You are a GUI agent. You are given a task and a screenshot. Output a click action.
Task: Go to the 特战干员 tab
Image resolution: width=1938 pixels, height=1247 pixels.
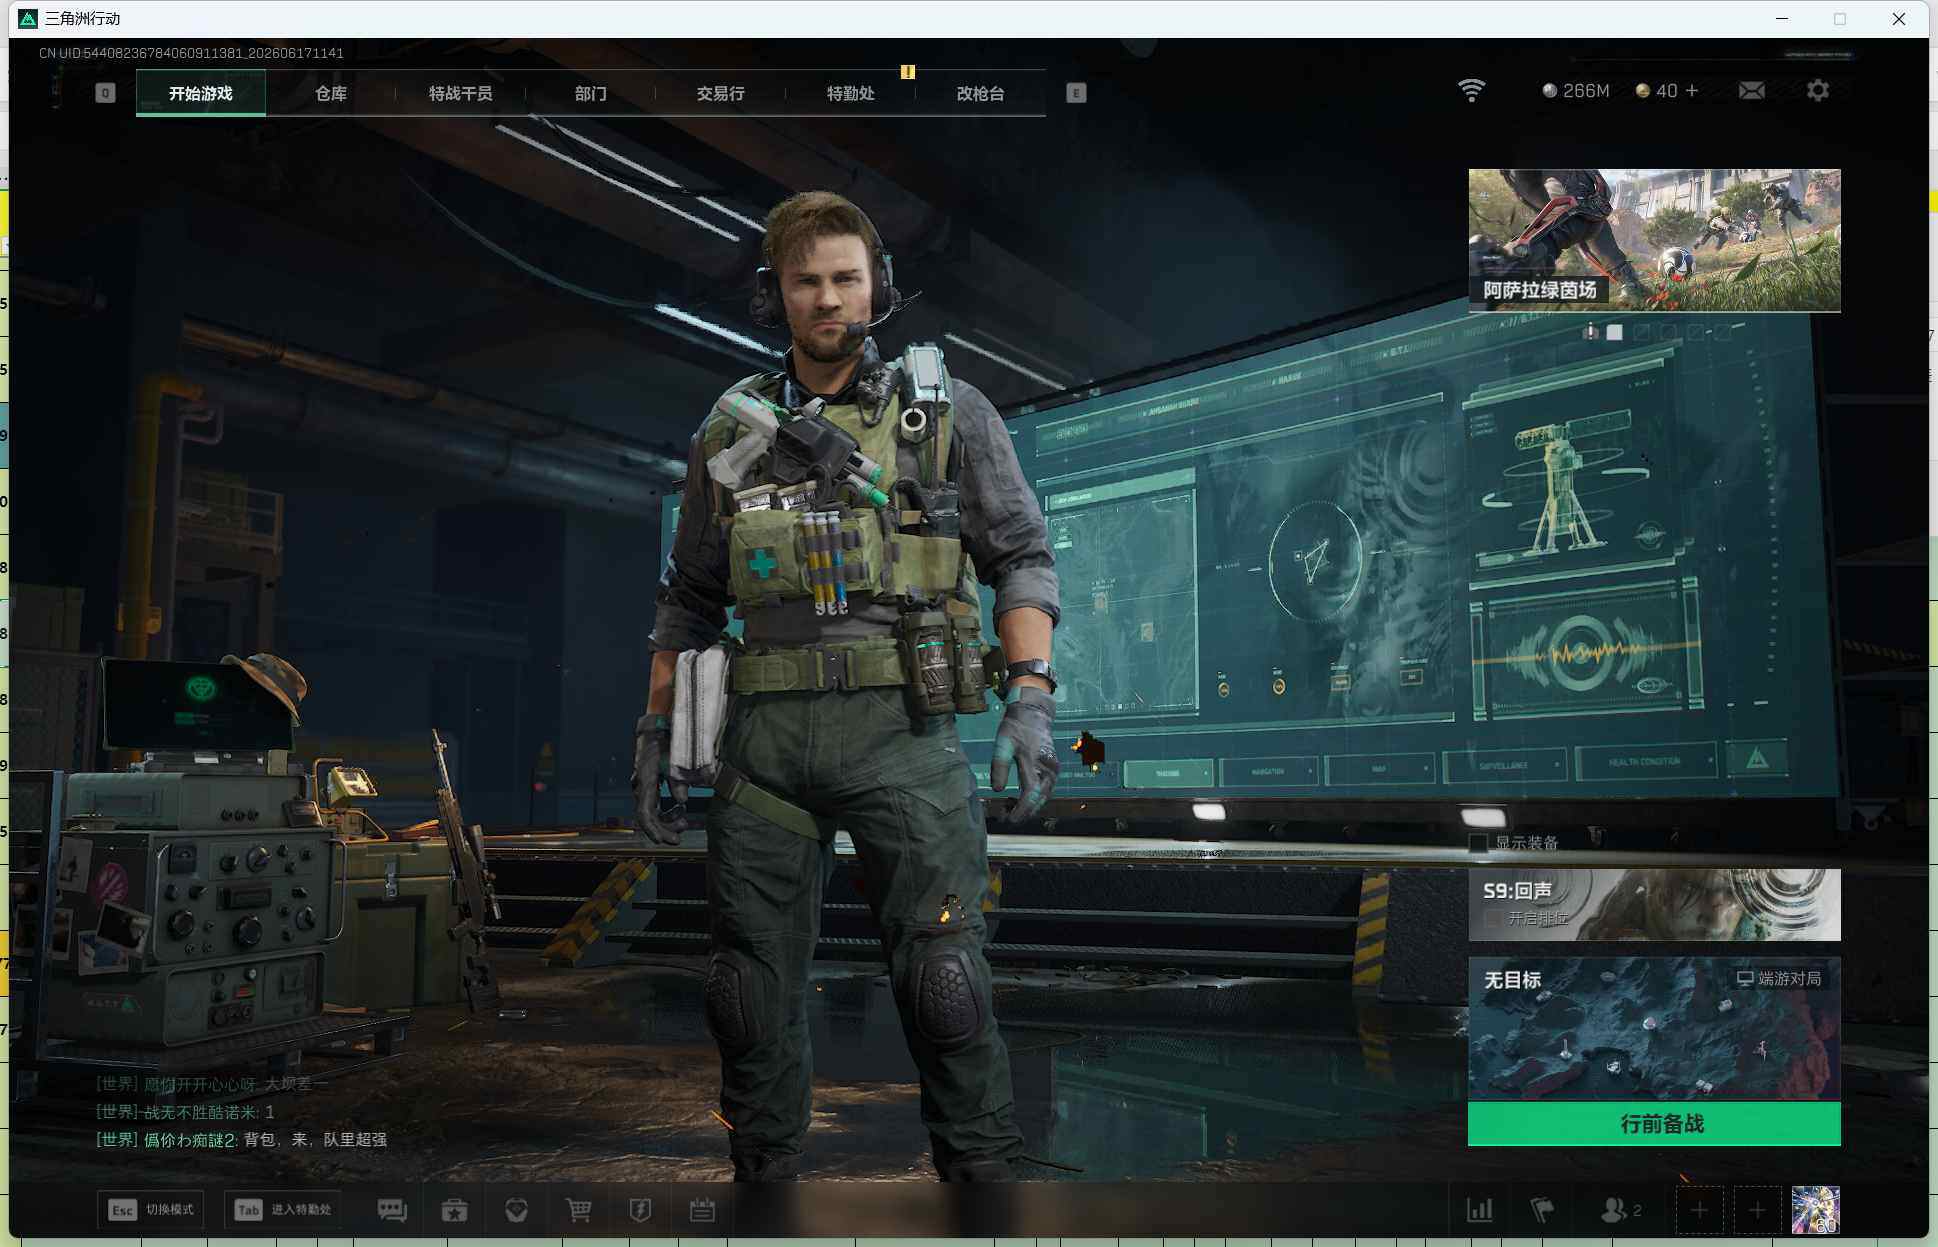[x=461, y=93]
